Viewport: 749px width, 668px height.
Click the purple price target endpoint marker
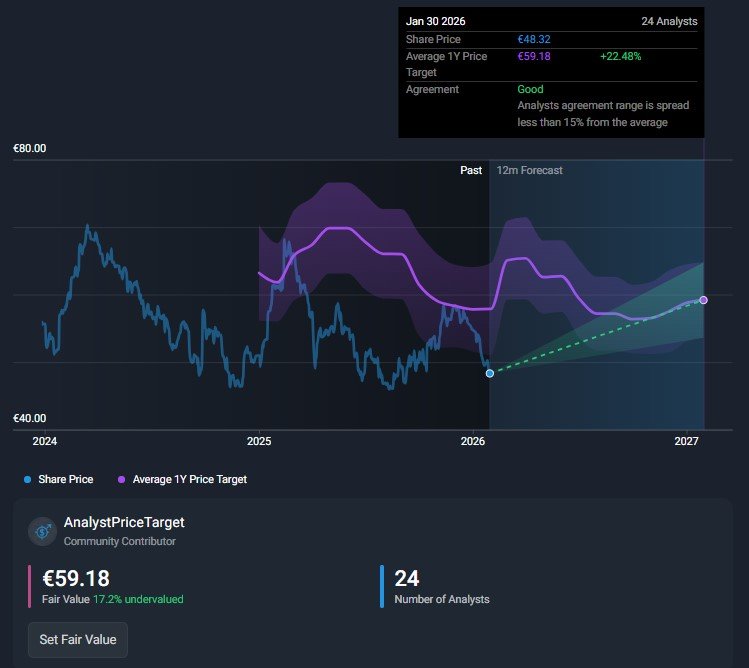pyautogui.click(x=704, y=300)
